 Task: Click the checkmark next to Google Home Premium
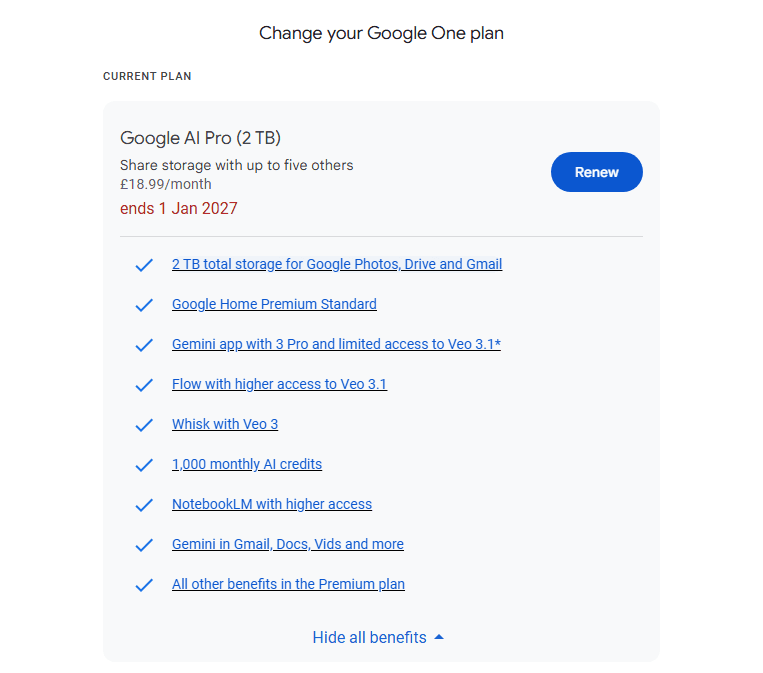click(144, 305)
